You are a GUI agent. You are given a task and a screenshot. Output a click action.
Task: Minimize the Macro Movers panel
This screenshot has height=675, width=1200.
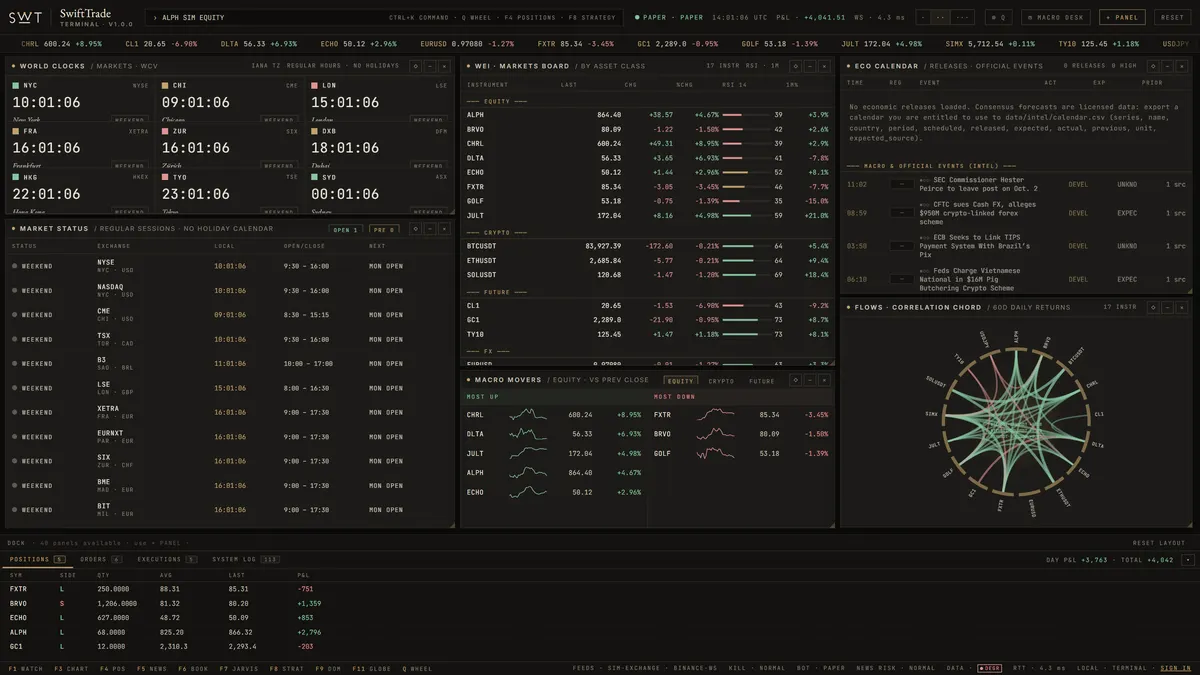(811, 380)
